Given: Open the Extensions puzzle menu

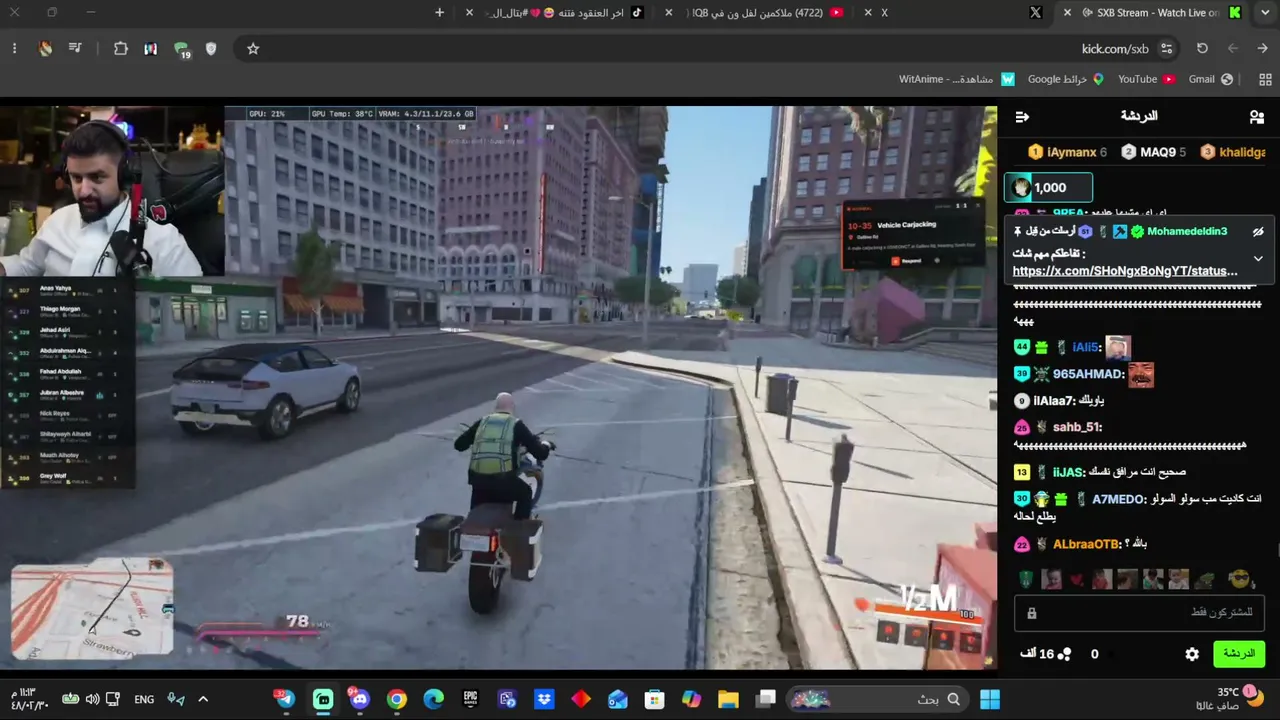Looking at the screenshot, I should pos(121,49).
